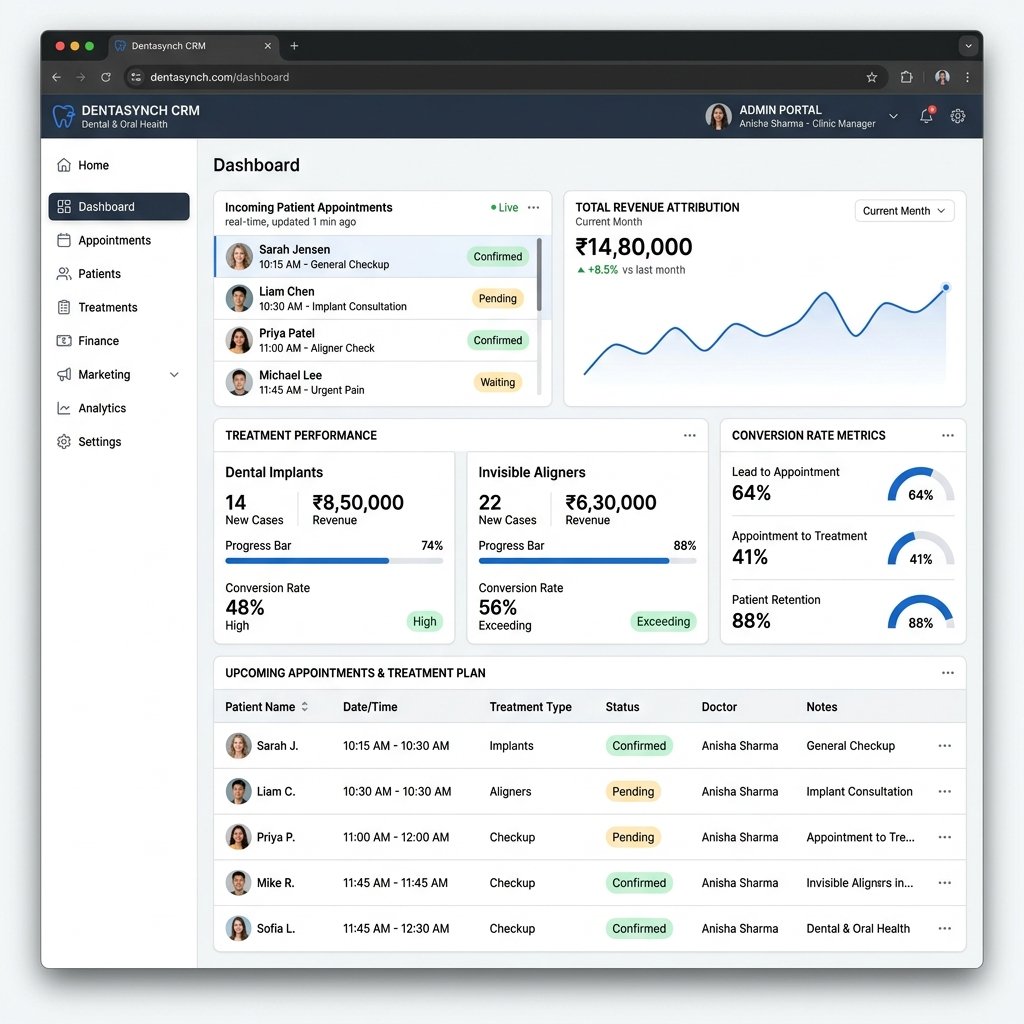Click Sofia L. avatar in table
Screen dimensions: 1024x1024
(x=238, y=929)
